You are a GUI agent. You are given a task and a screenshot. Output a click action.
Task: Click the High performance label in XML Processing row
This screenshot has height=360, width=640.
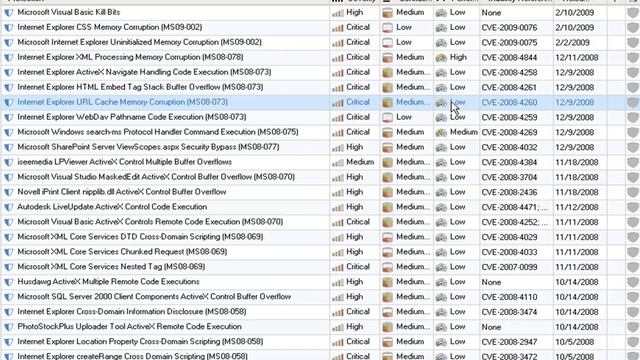click(458, 58)
